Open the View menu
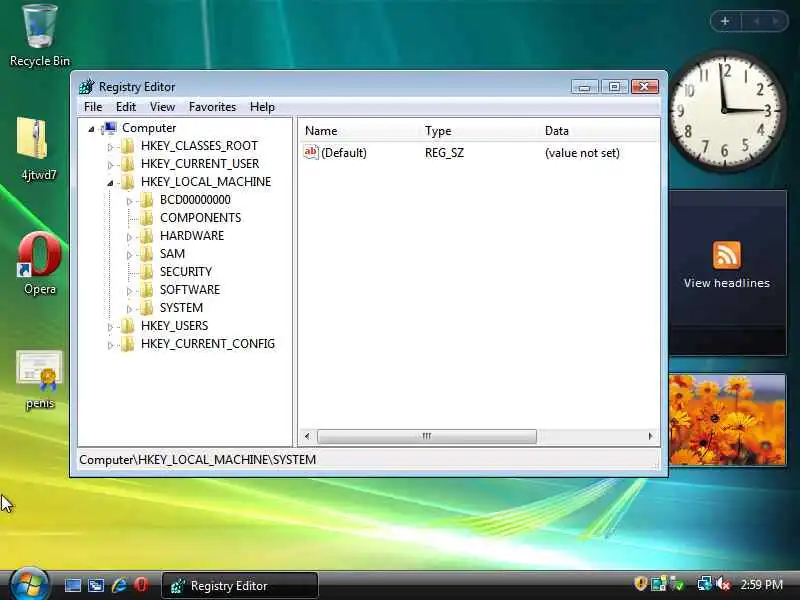800x600 pixels. (162, 107)
